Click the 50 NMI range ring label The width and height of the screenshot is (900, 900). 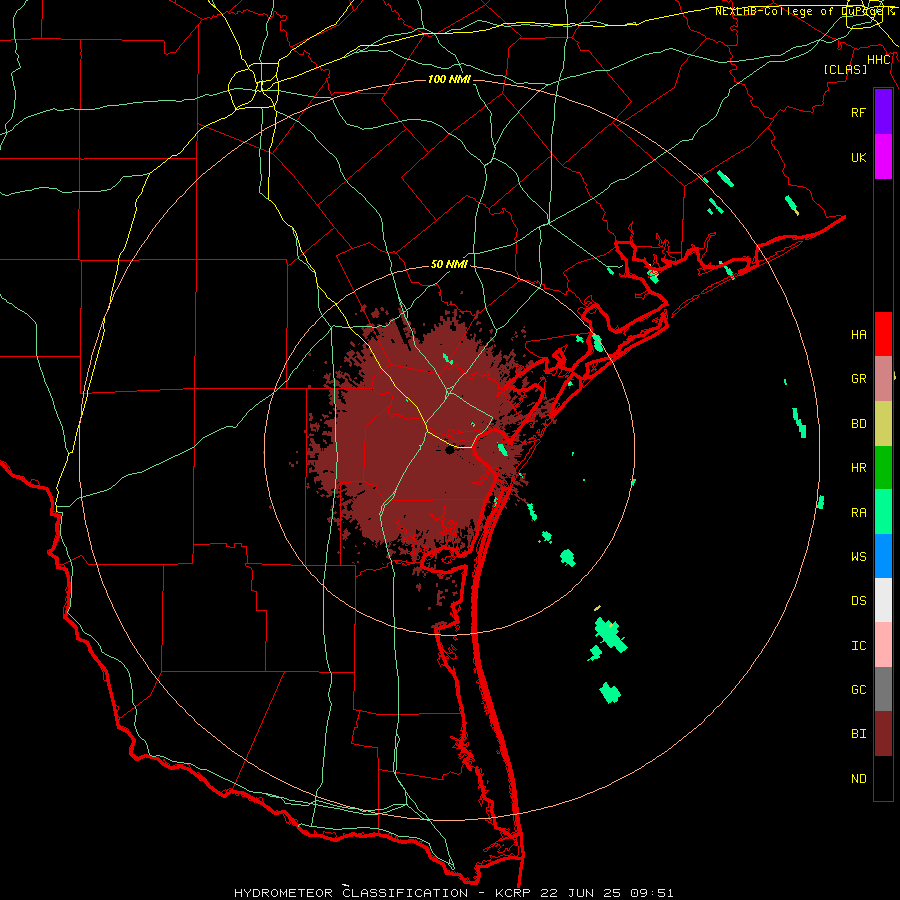449,264
